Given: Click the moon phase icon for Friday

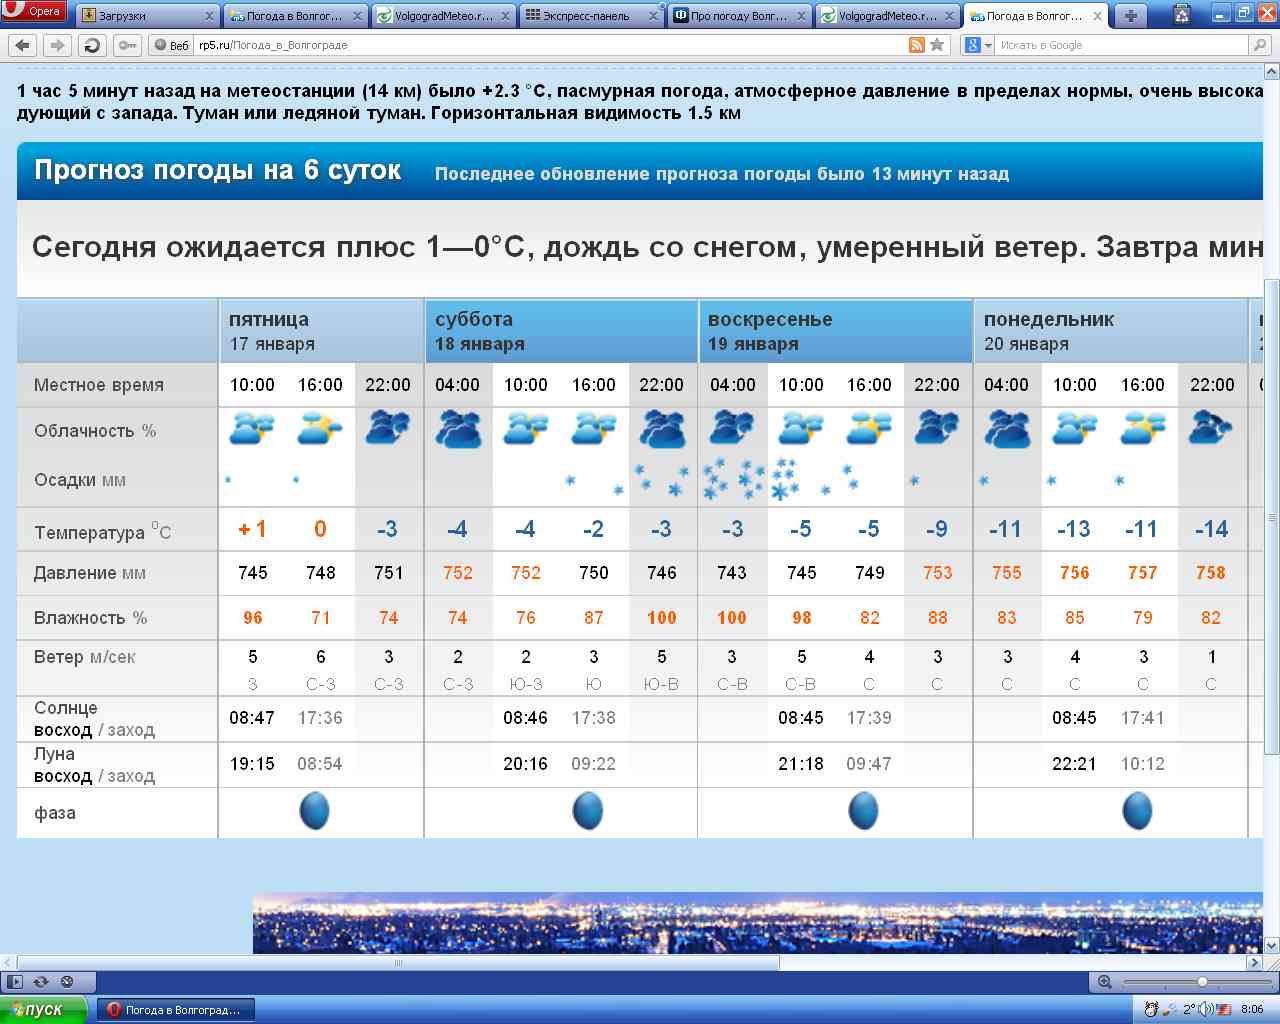Looking at the screenshot, I should pyautogui.click(x=315, y=811).
